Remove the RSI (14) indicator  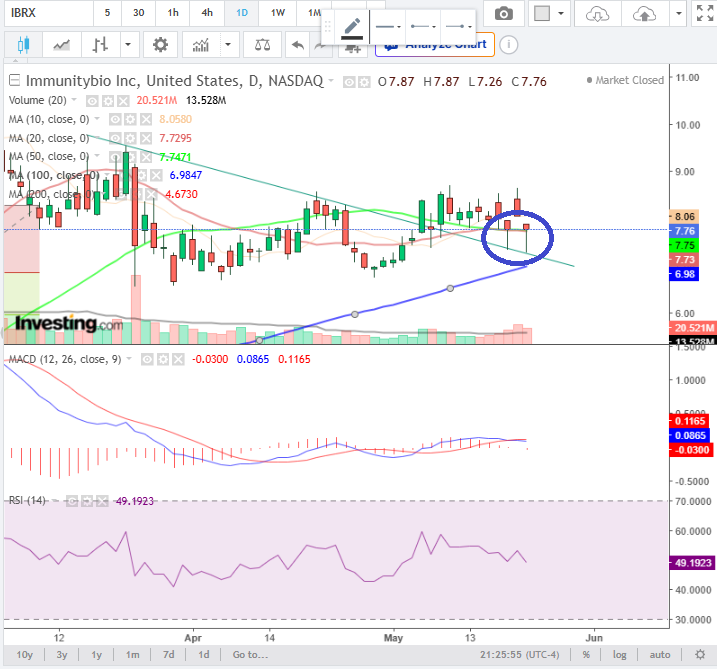tap(102, 502)
